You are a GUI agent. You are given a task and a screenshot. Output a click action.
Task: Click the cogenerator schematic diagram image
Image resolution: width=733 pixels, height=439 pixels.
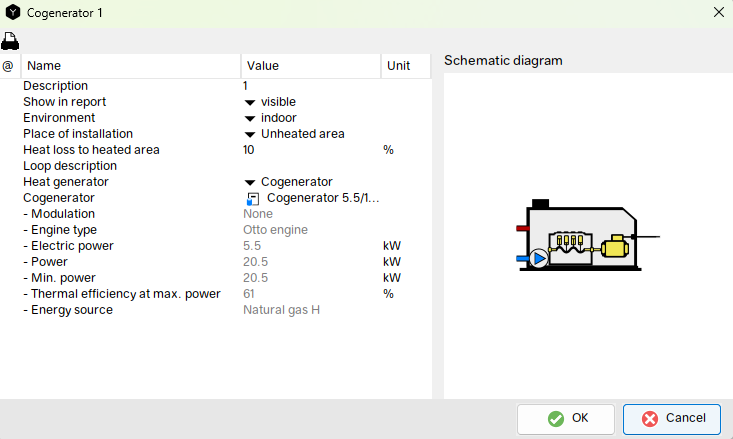click(x=586, y=235)
